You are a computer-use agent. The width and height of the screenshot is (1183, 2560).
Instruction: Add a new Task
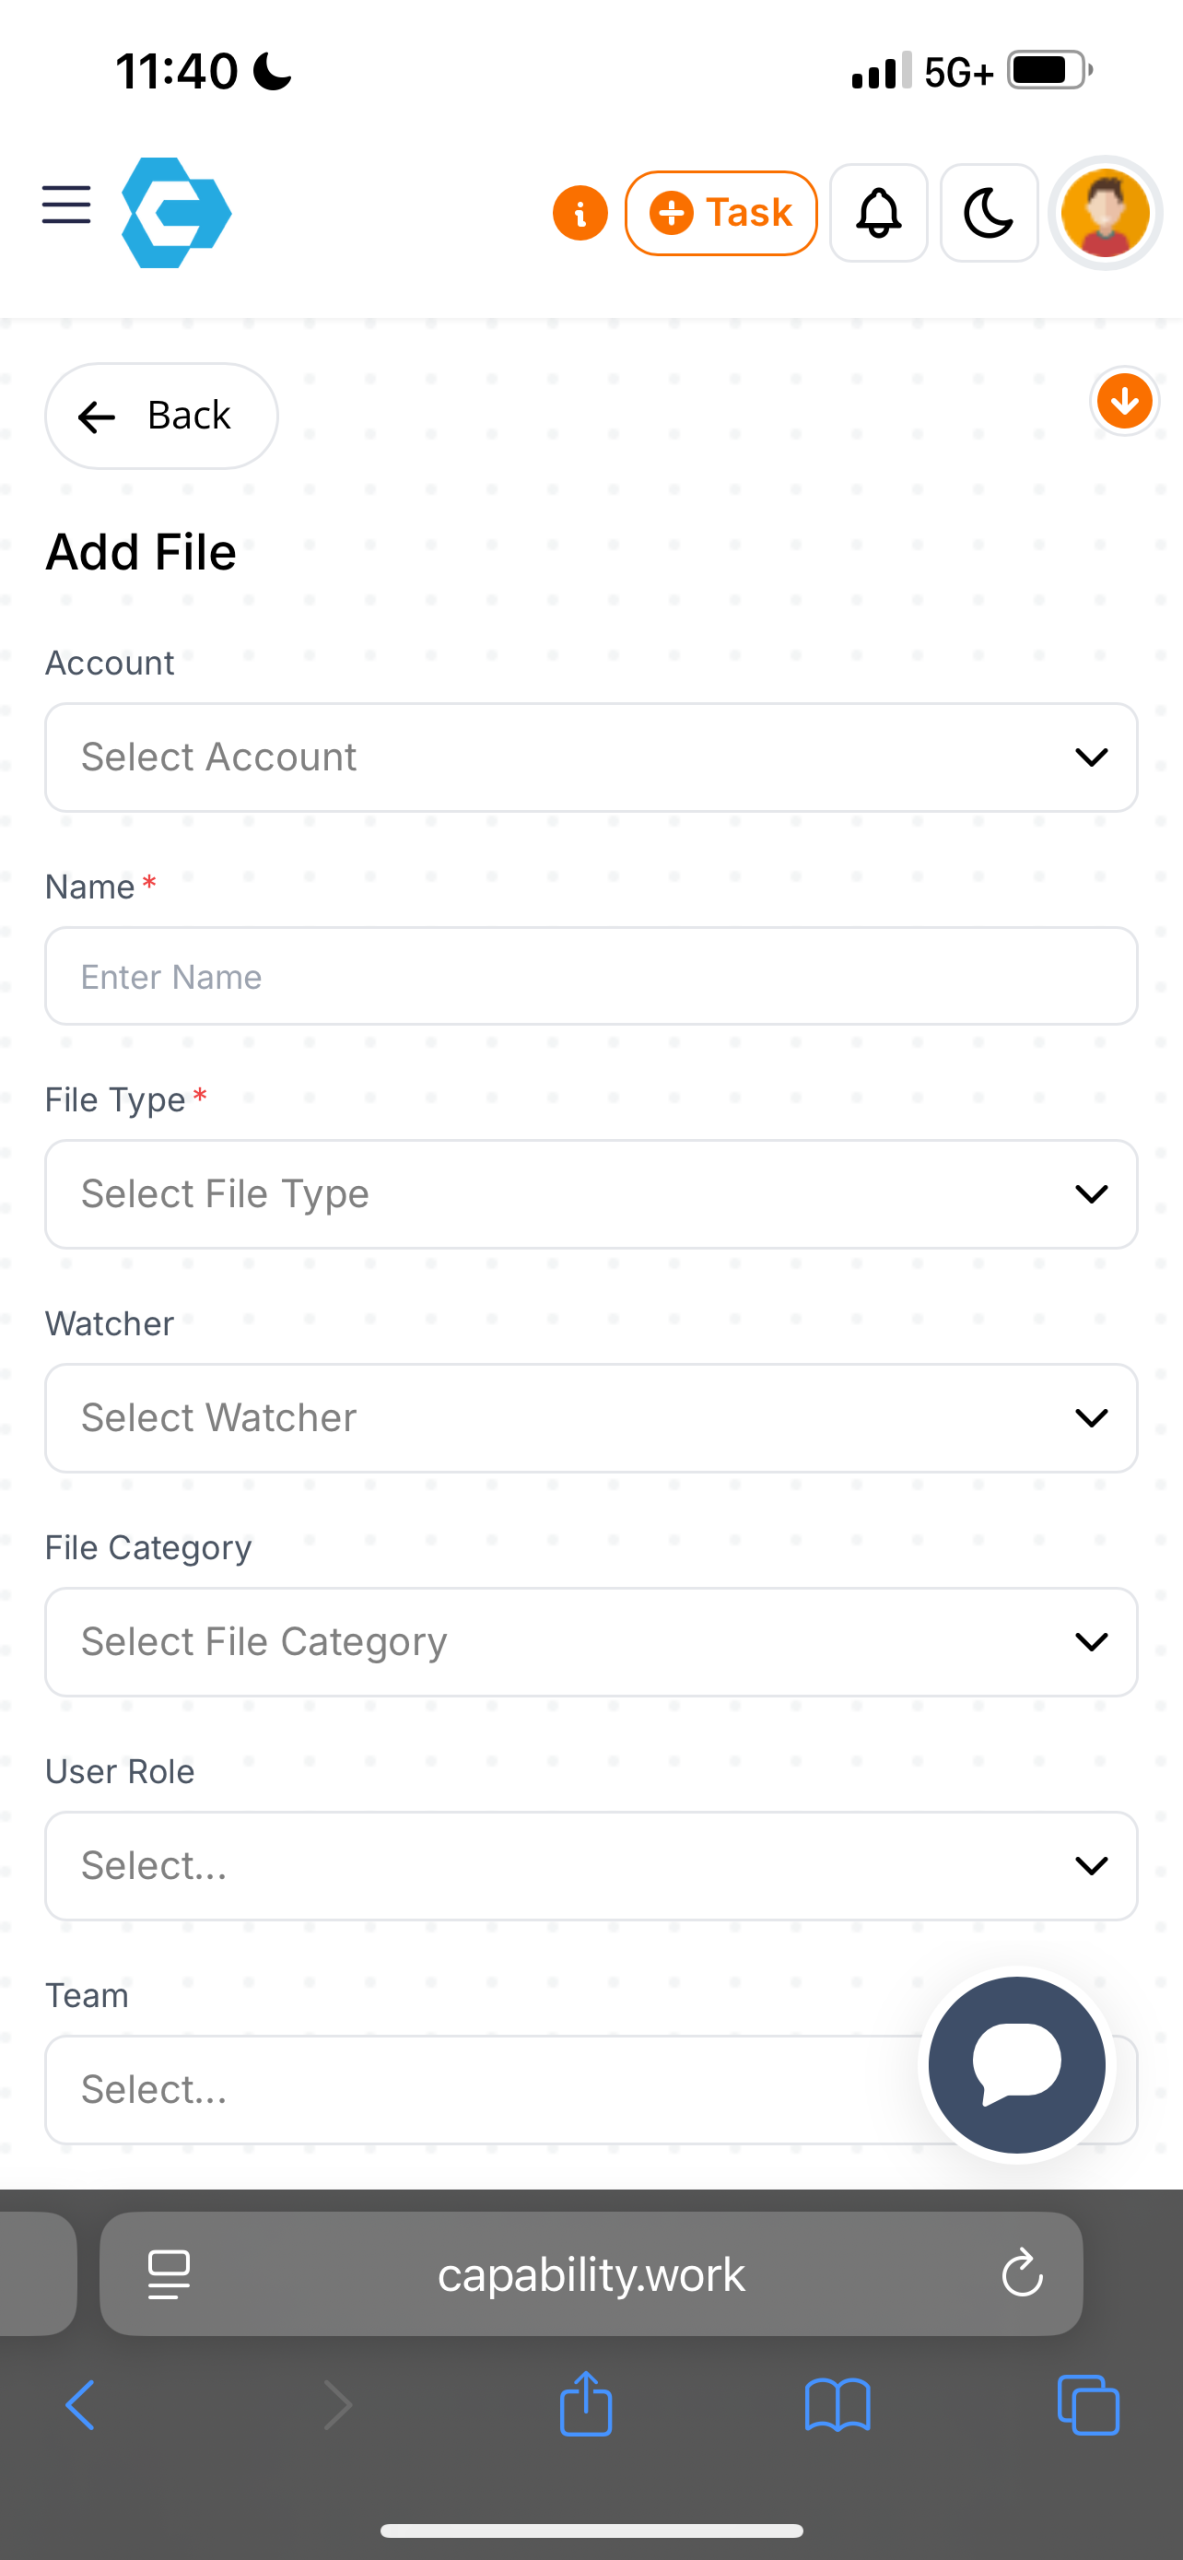click(721, 213)
